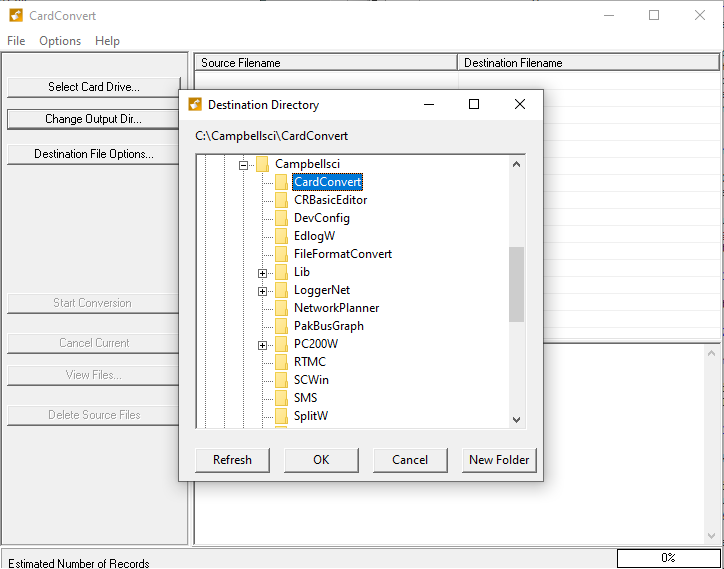Click the Destination Directory dialog title icon
Screen dimensions: 724x569
(194, 105)
